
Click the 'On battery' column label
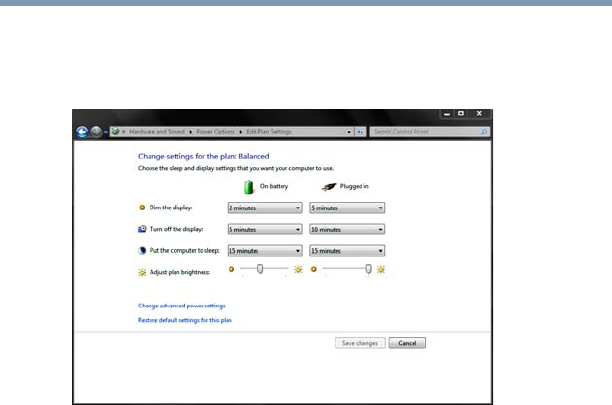coord(274,186)
